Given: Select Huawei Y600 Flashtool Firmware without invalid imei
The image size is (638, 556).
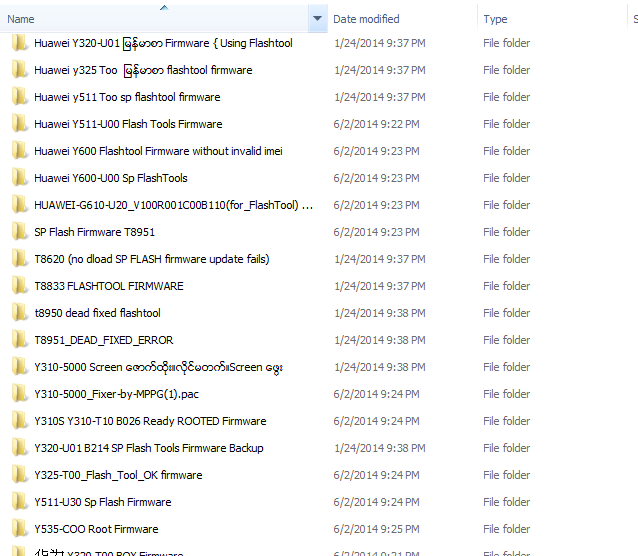Looking at the screenshot, I should 158,151.
